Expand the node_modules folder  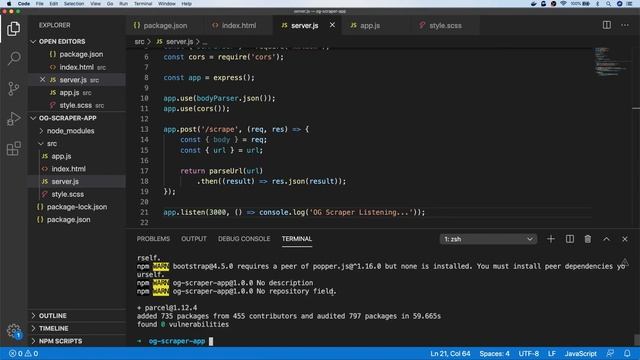pyautogui.click(x=70, y=131)
